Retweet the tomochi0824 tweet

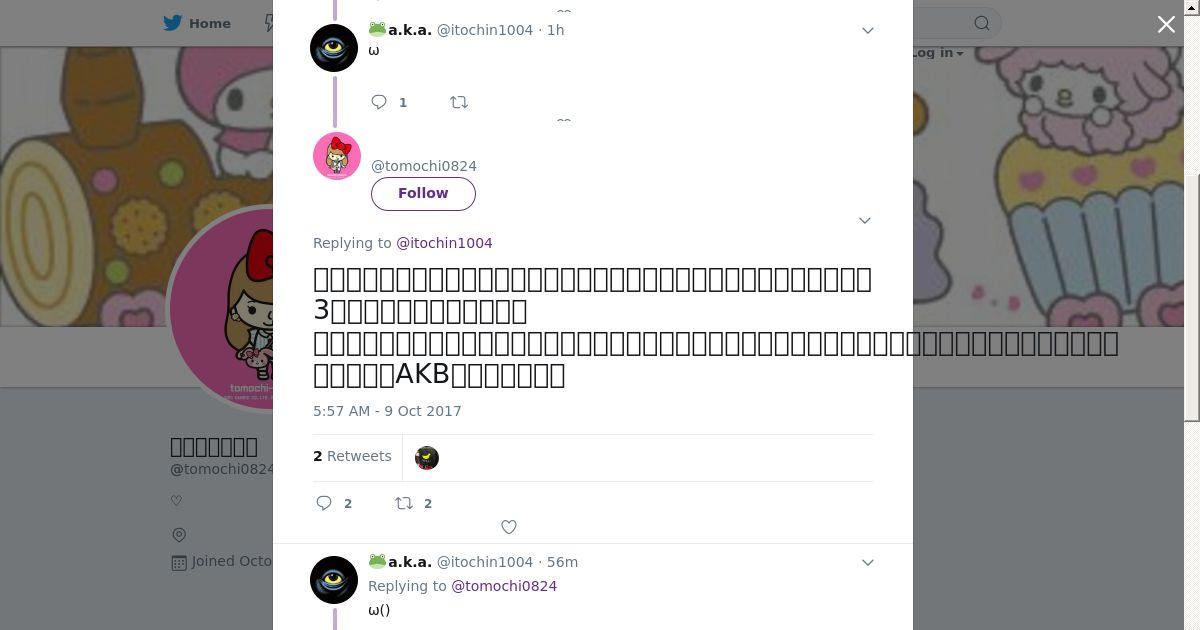pyautogui.click(x=404, y=503)
